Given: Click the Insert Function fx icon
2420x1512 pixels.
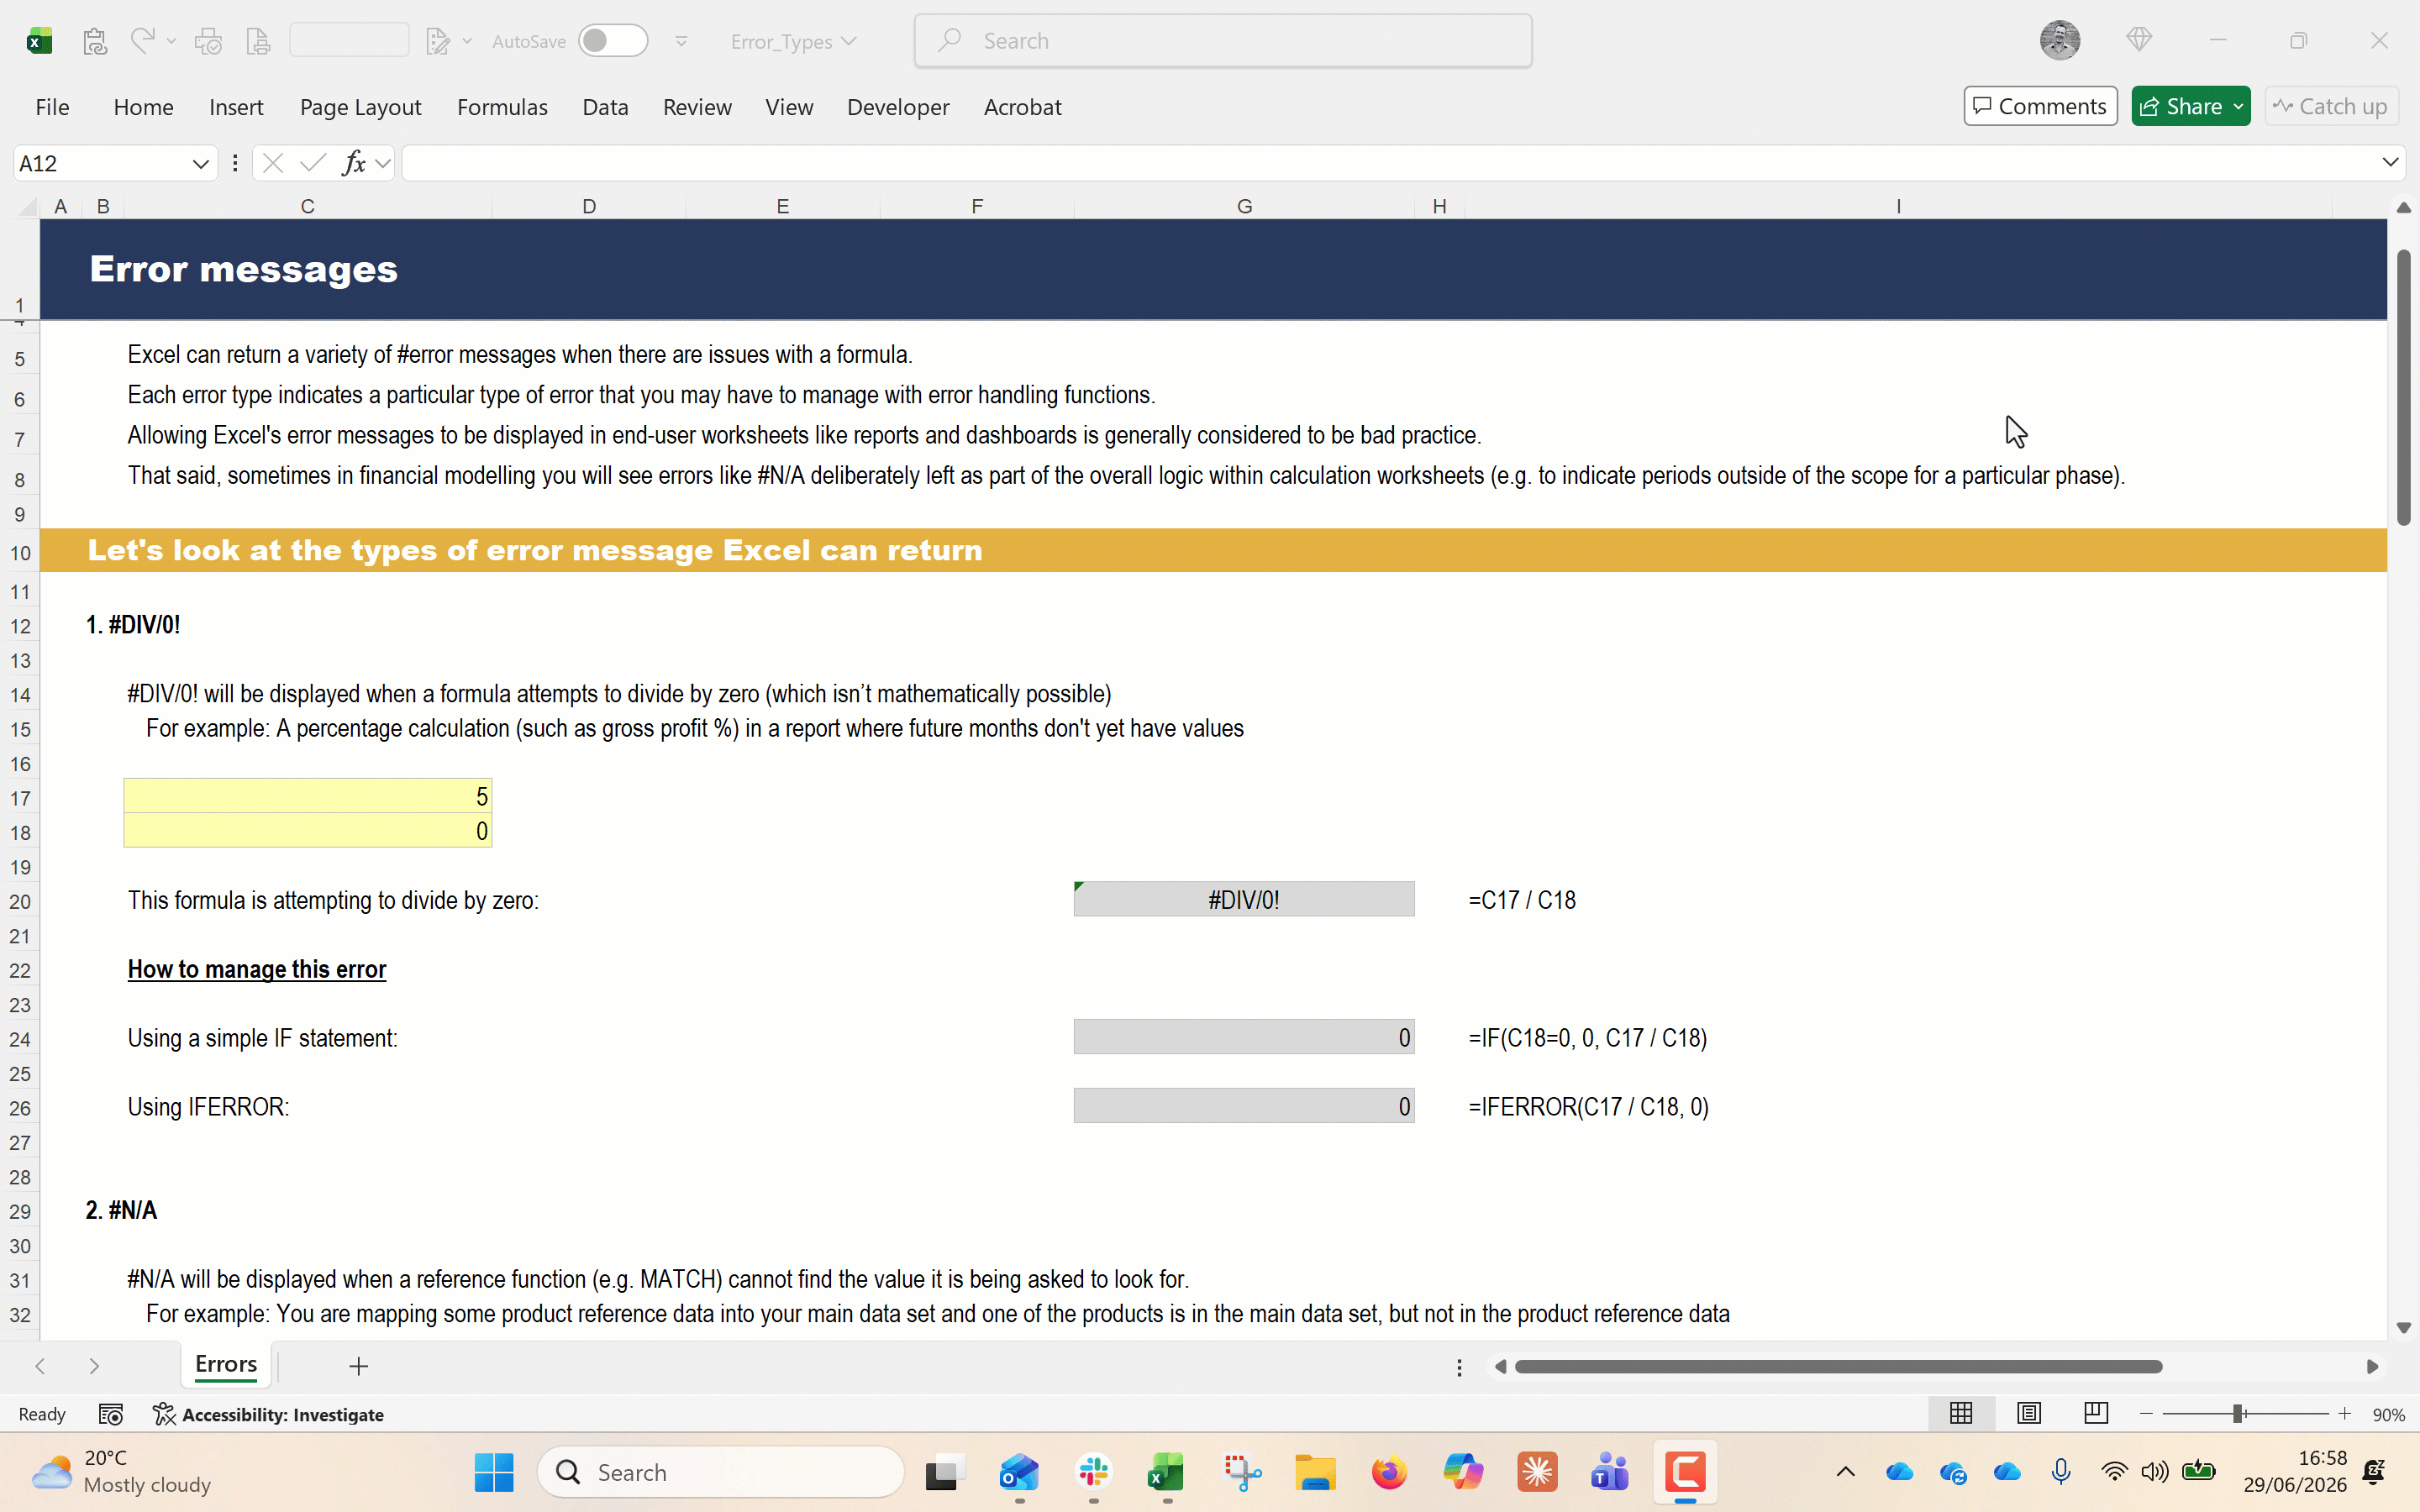Looking at the screenshot, I should pyautogui.click(x=353, y=163).
